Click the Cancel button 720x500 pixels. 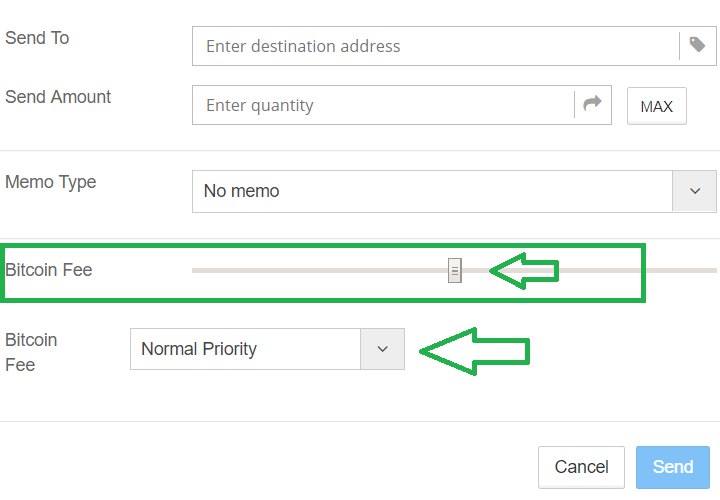point(581,467)
